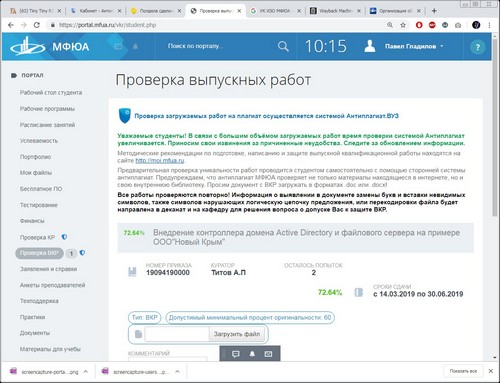The width and height of the screenshot is (500, 383).
Task: Click the Тип: ВКР tag
Action: point(144,318)
